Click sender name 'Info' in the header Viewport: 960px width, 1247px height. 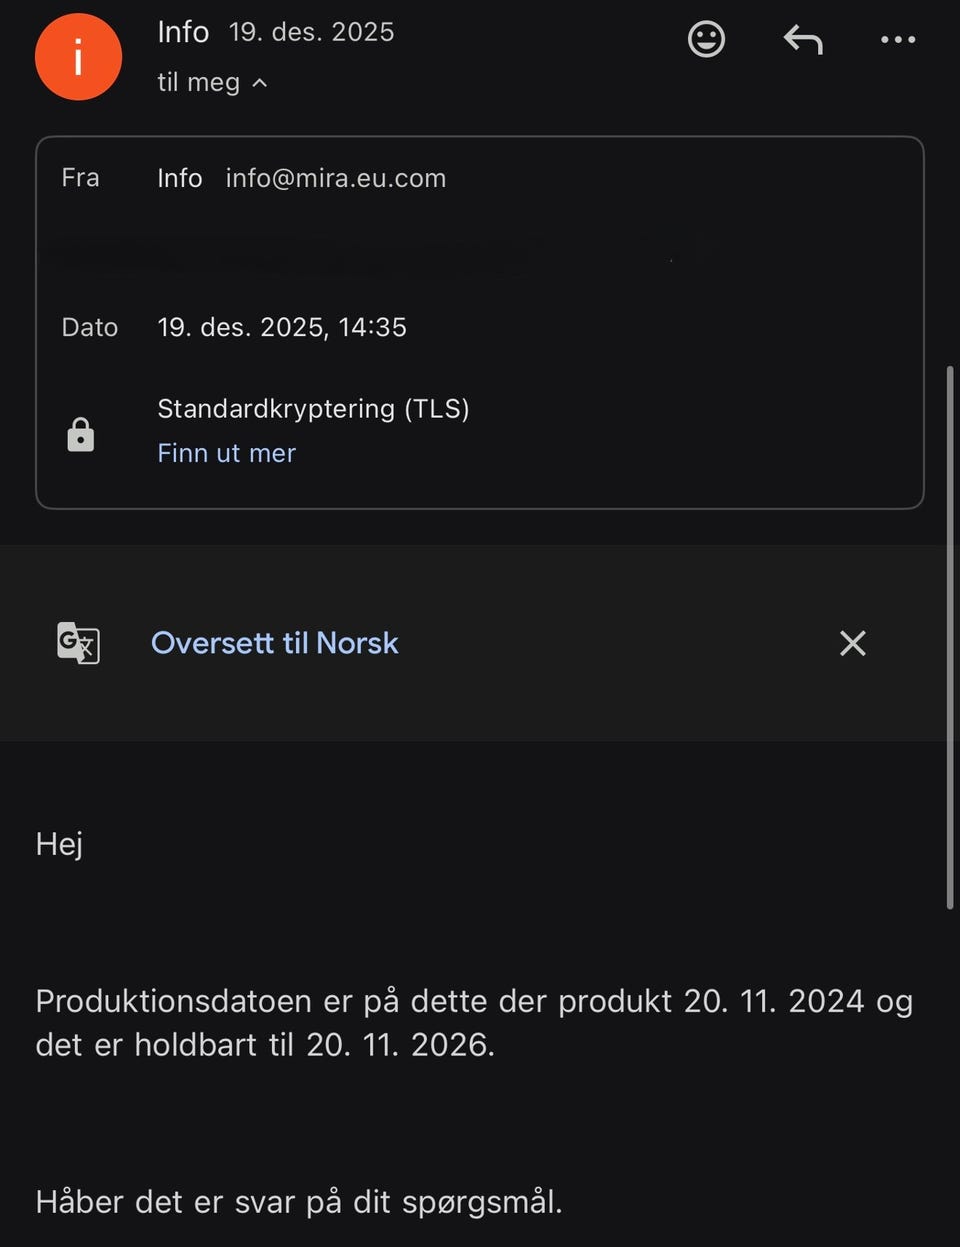pos(183,32)
